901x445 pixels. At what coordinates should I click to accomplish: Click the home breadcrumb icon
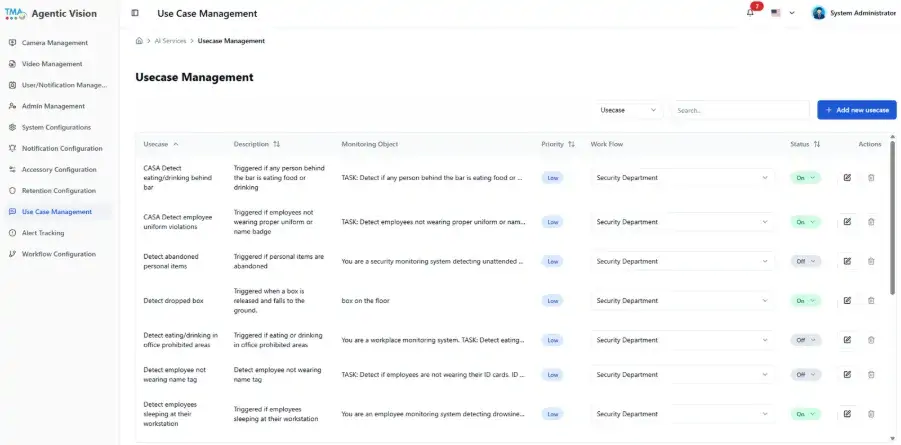(x=139, y=41)
